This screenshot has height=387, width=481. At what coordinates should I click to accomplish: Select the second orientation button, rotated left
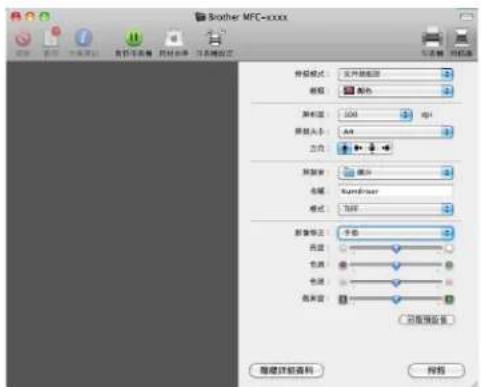358,148
